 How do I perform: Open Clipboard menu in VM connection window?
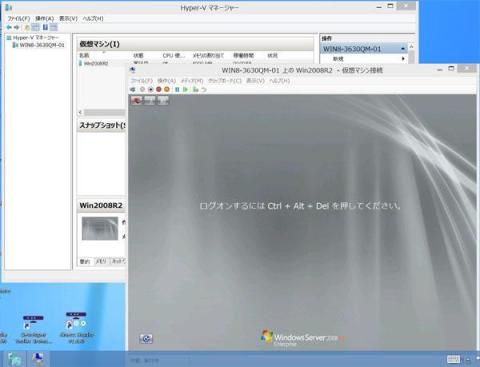(225, 81)
